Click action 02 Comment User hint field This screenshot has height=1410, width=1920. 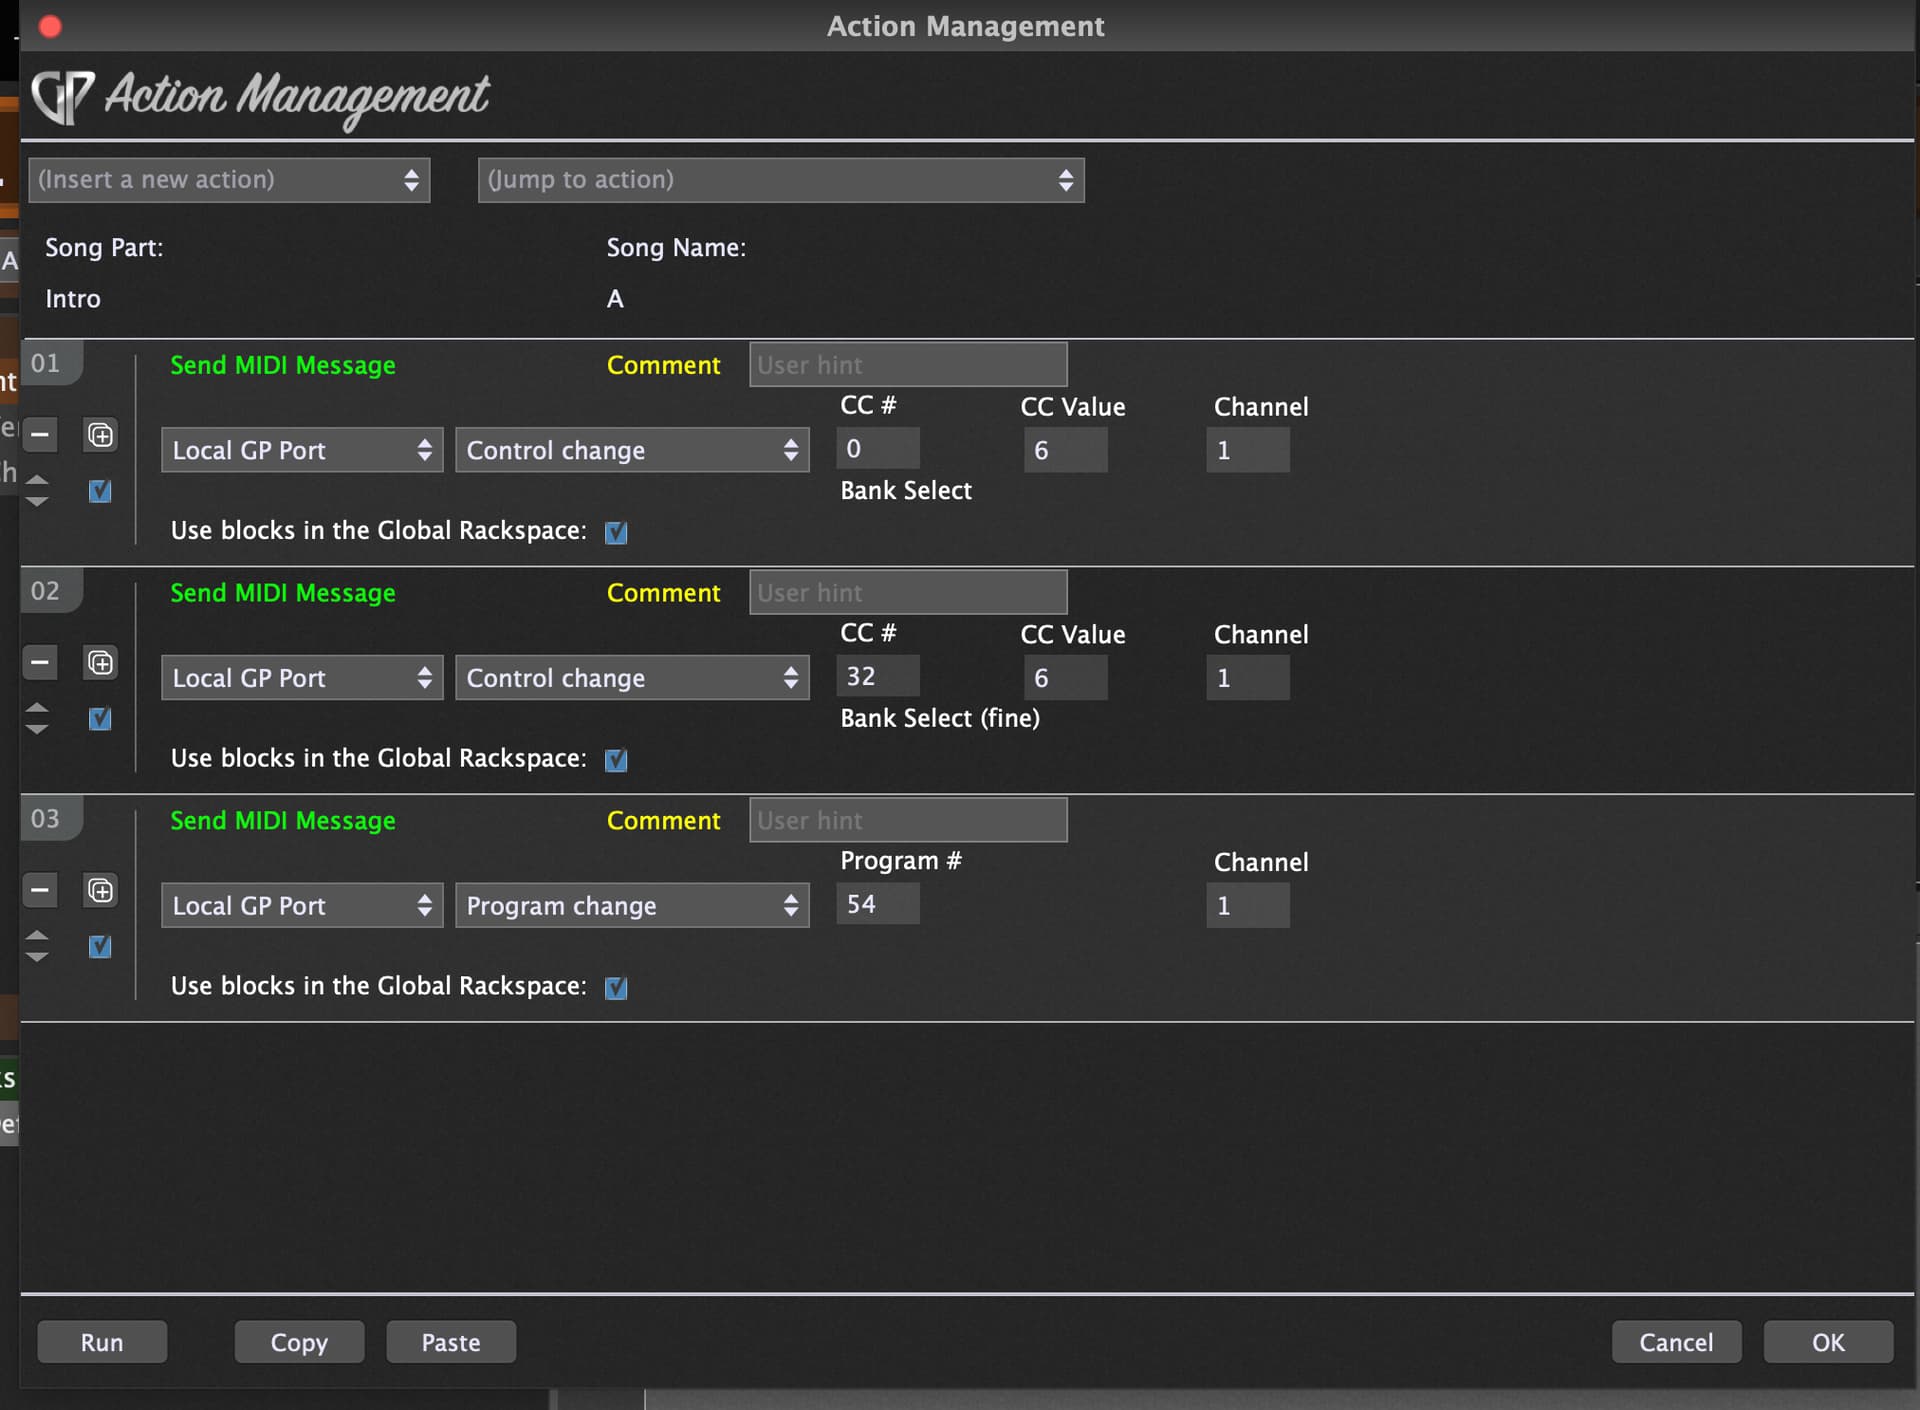point(907,593)
